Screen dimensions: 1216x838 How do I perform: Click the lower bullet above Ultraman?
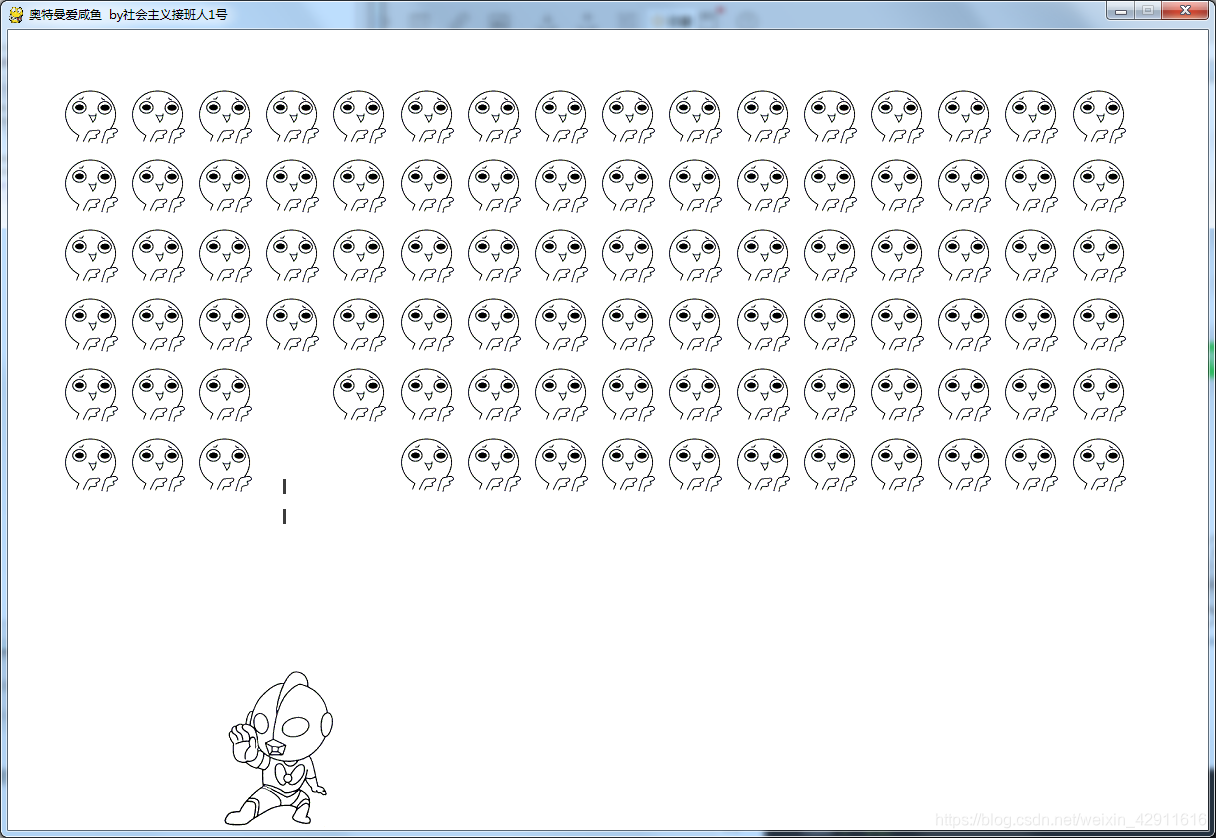(285, 516)
